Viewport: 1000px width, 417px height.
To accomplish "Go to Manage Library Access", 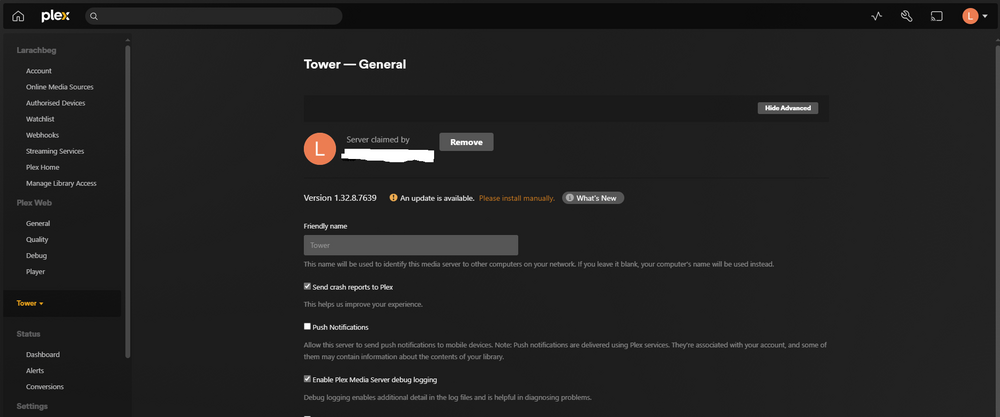I will tap(61, 183).
